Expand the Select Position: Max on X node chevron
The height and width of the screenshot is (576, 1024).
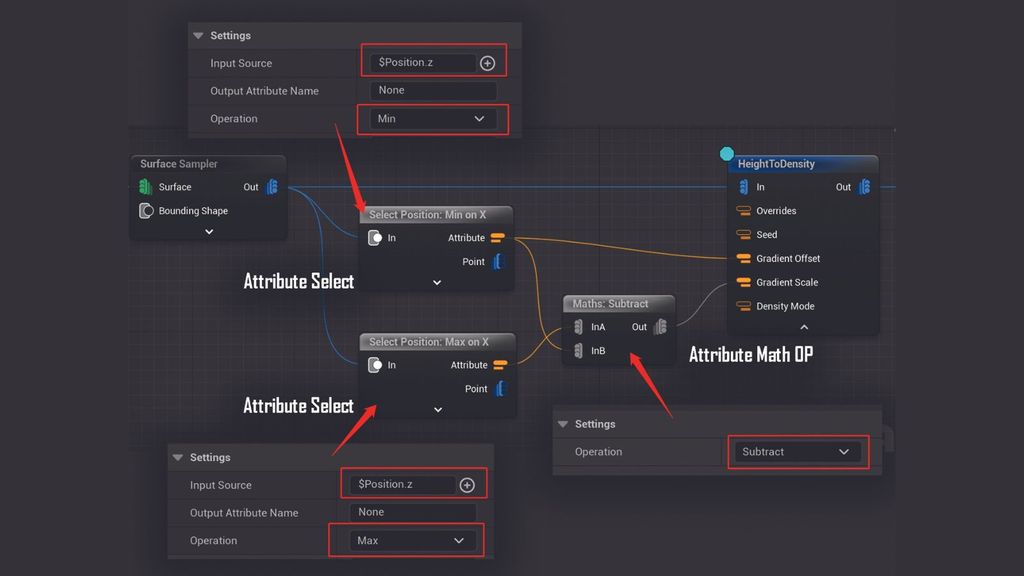pos(437,409)
